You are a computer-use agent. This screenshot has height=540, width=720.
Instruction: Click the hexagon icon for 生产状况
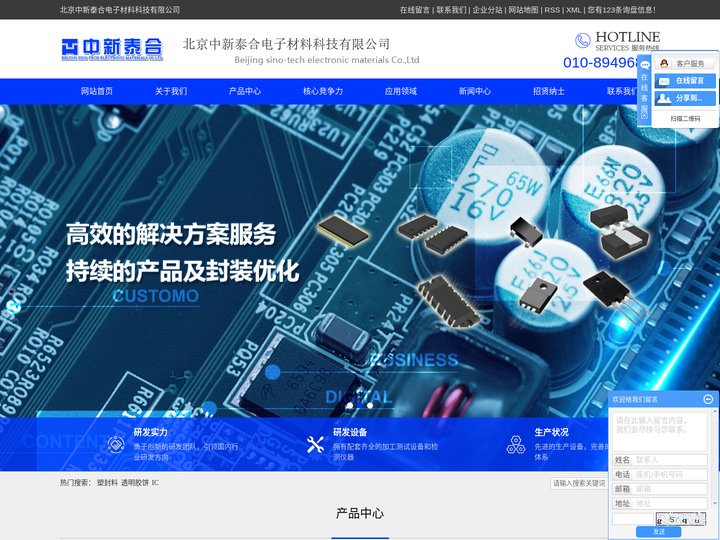[516, 444]
